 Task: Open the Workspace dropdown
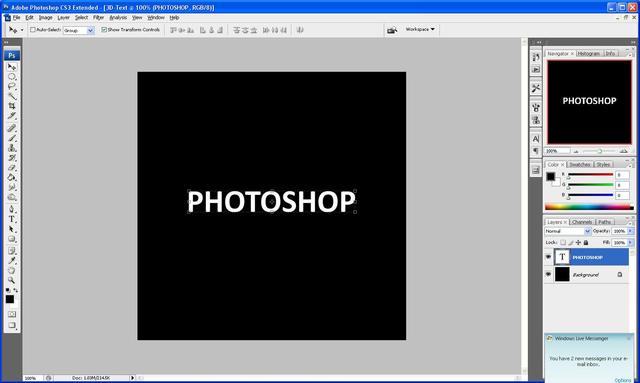[420, 29]
